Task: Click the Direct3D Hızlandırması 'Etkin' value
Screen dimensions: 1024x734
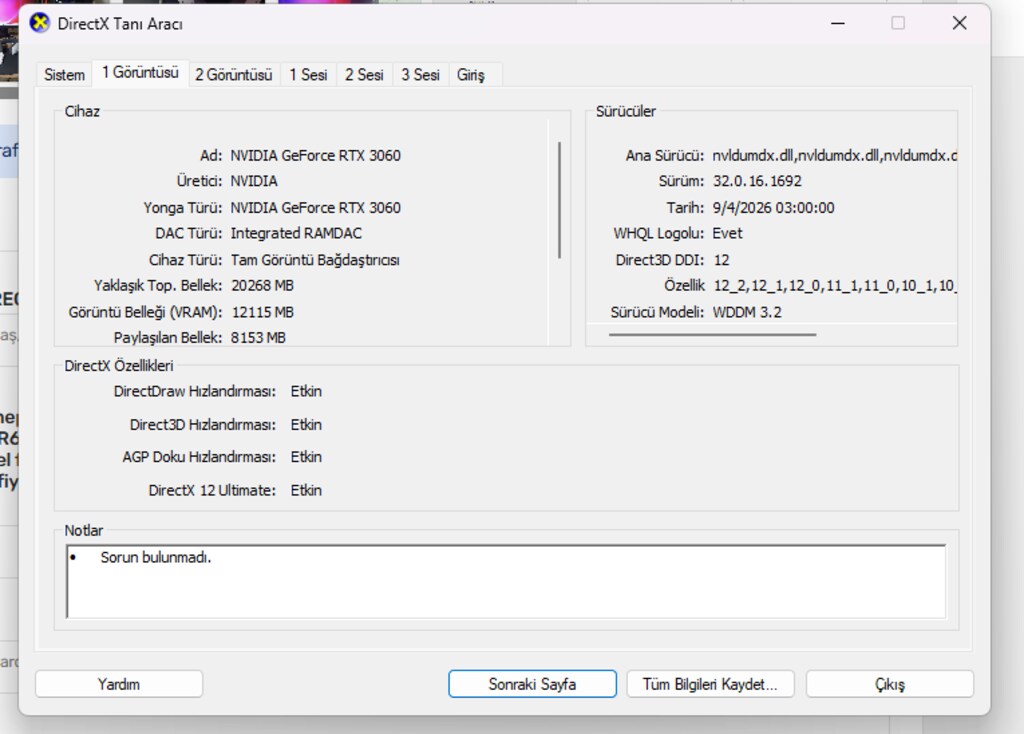Action: tap(306, 424)
